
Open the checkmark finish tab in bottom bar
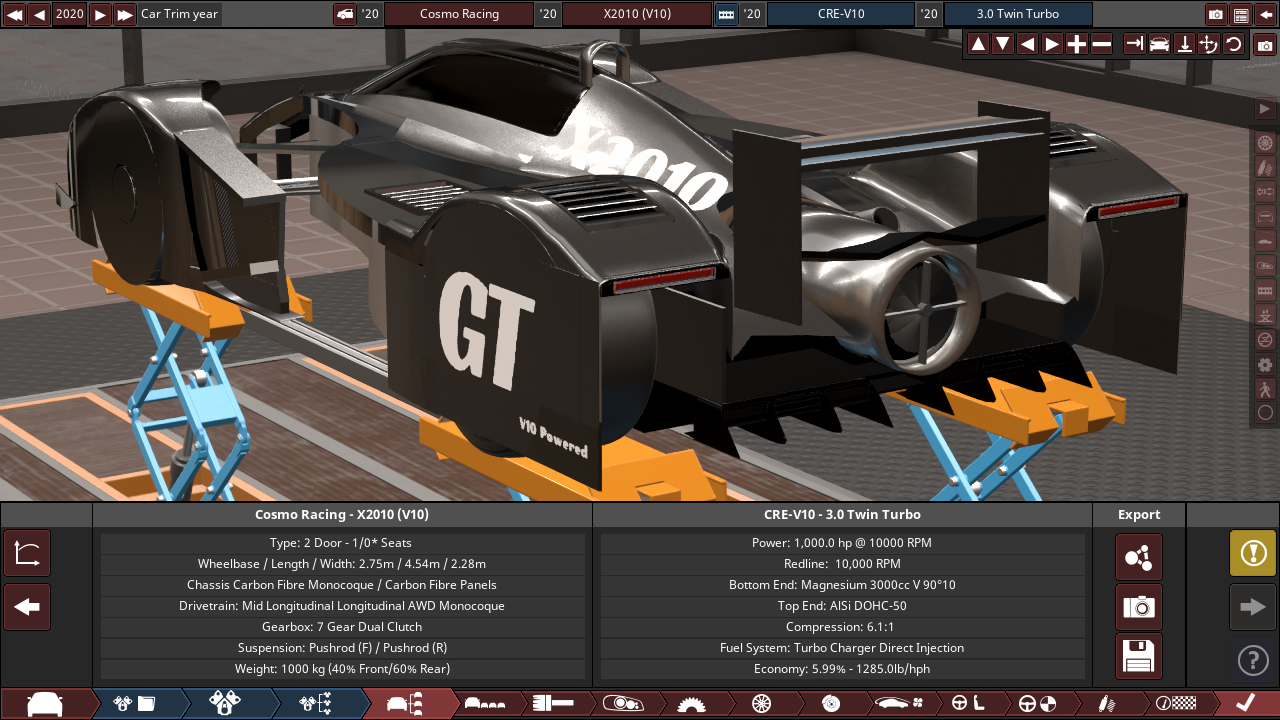click(x=1245, y=704)
